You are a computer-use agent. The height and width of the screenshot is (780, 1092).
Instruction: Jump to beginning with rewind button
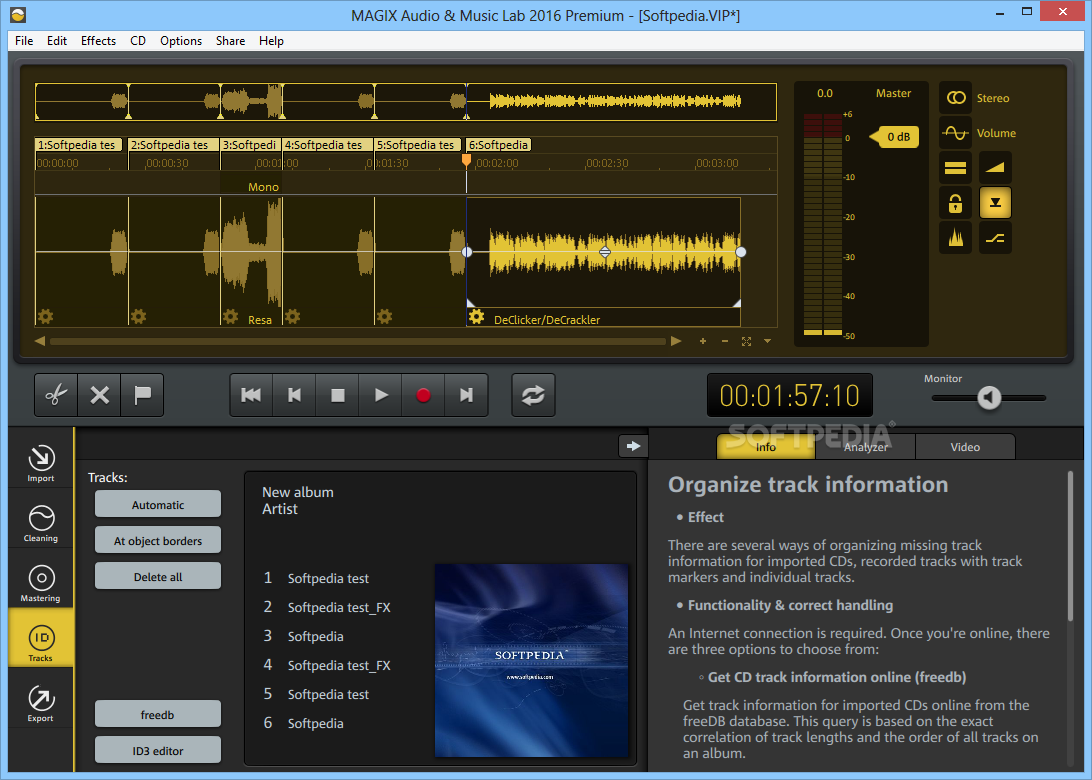coord(251,395)
